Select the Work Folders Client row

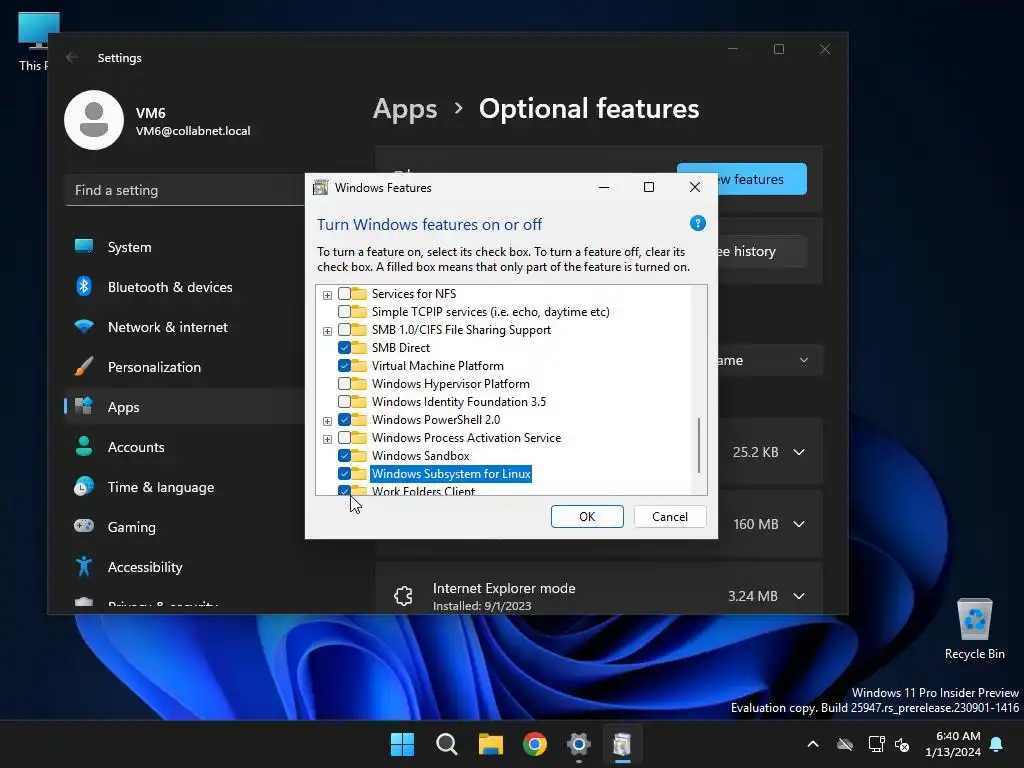point(423,490)
